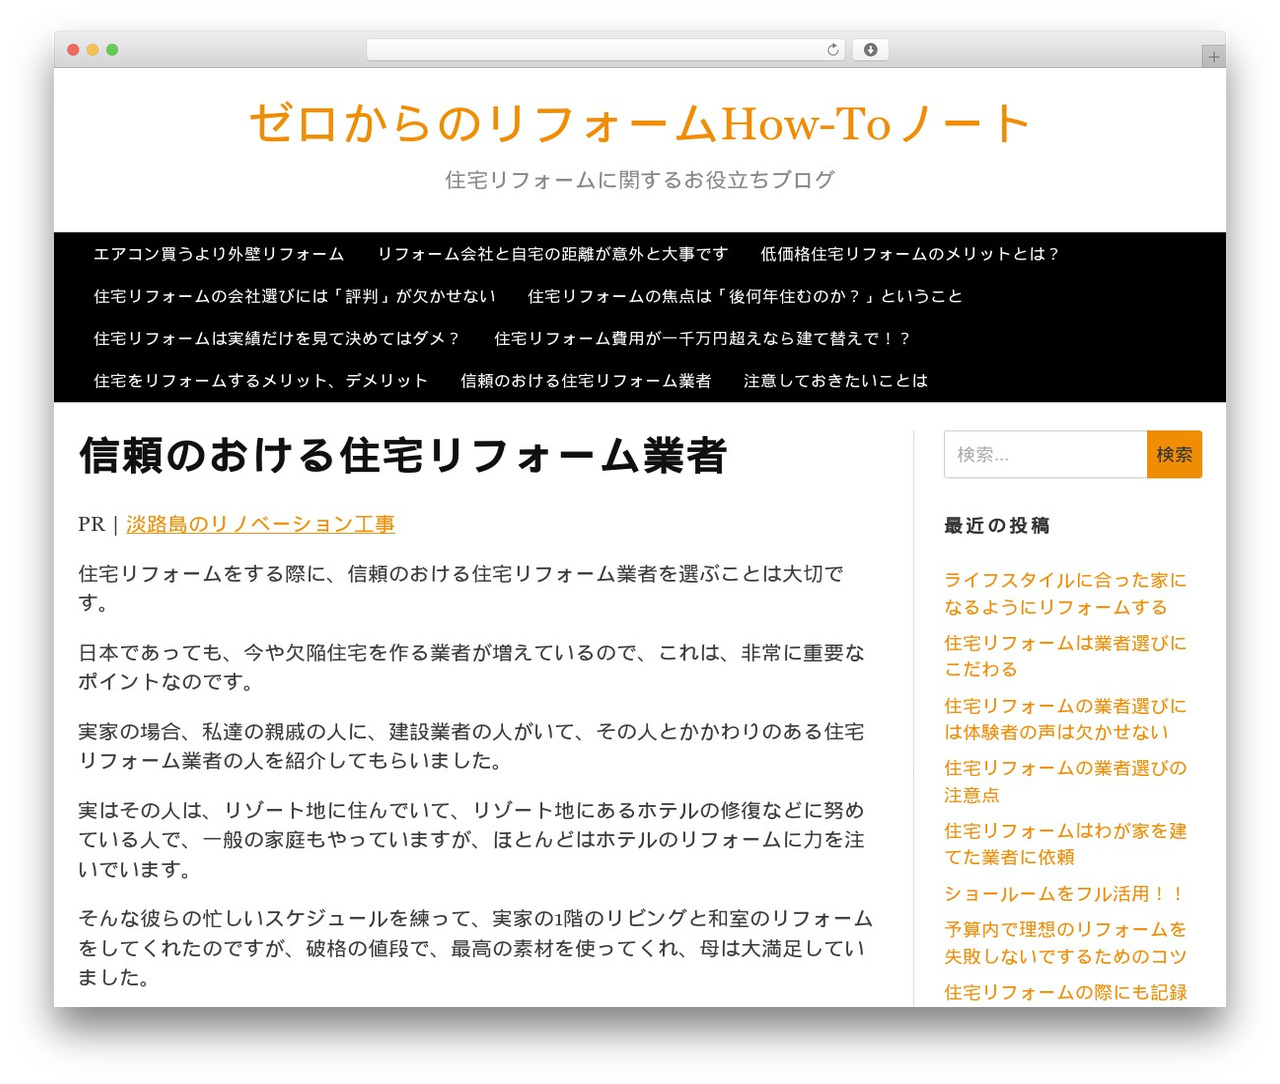Open recent post 住宅リフォームの際にも記録
Viewport: 1280px width, 1084px height.
point(1066,992)
